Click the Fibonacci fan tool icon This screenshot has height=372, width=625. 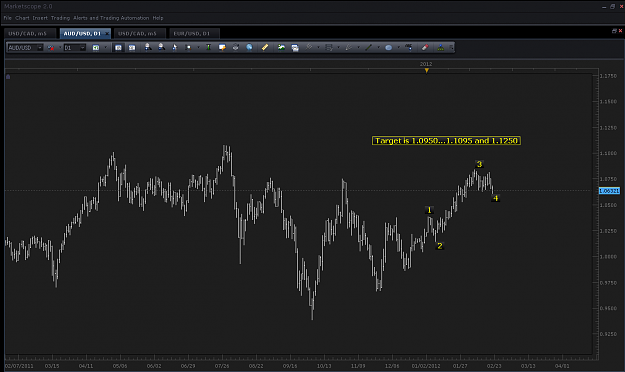point(348,47)
